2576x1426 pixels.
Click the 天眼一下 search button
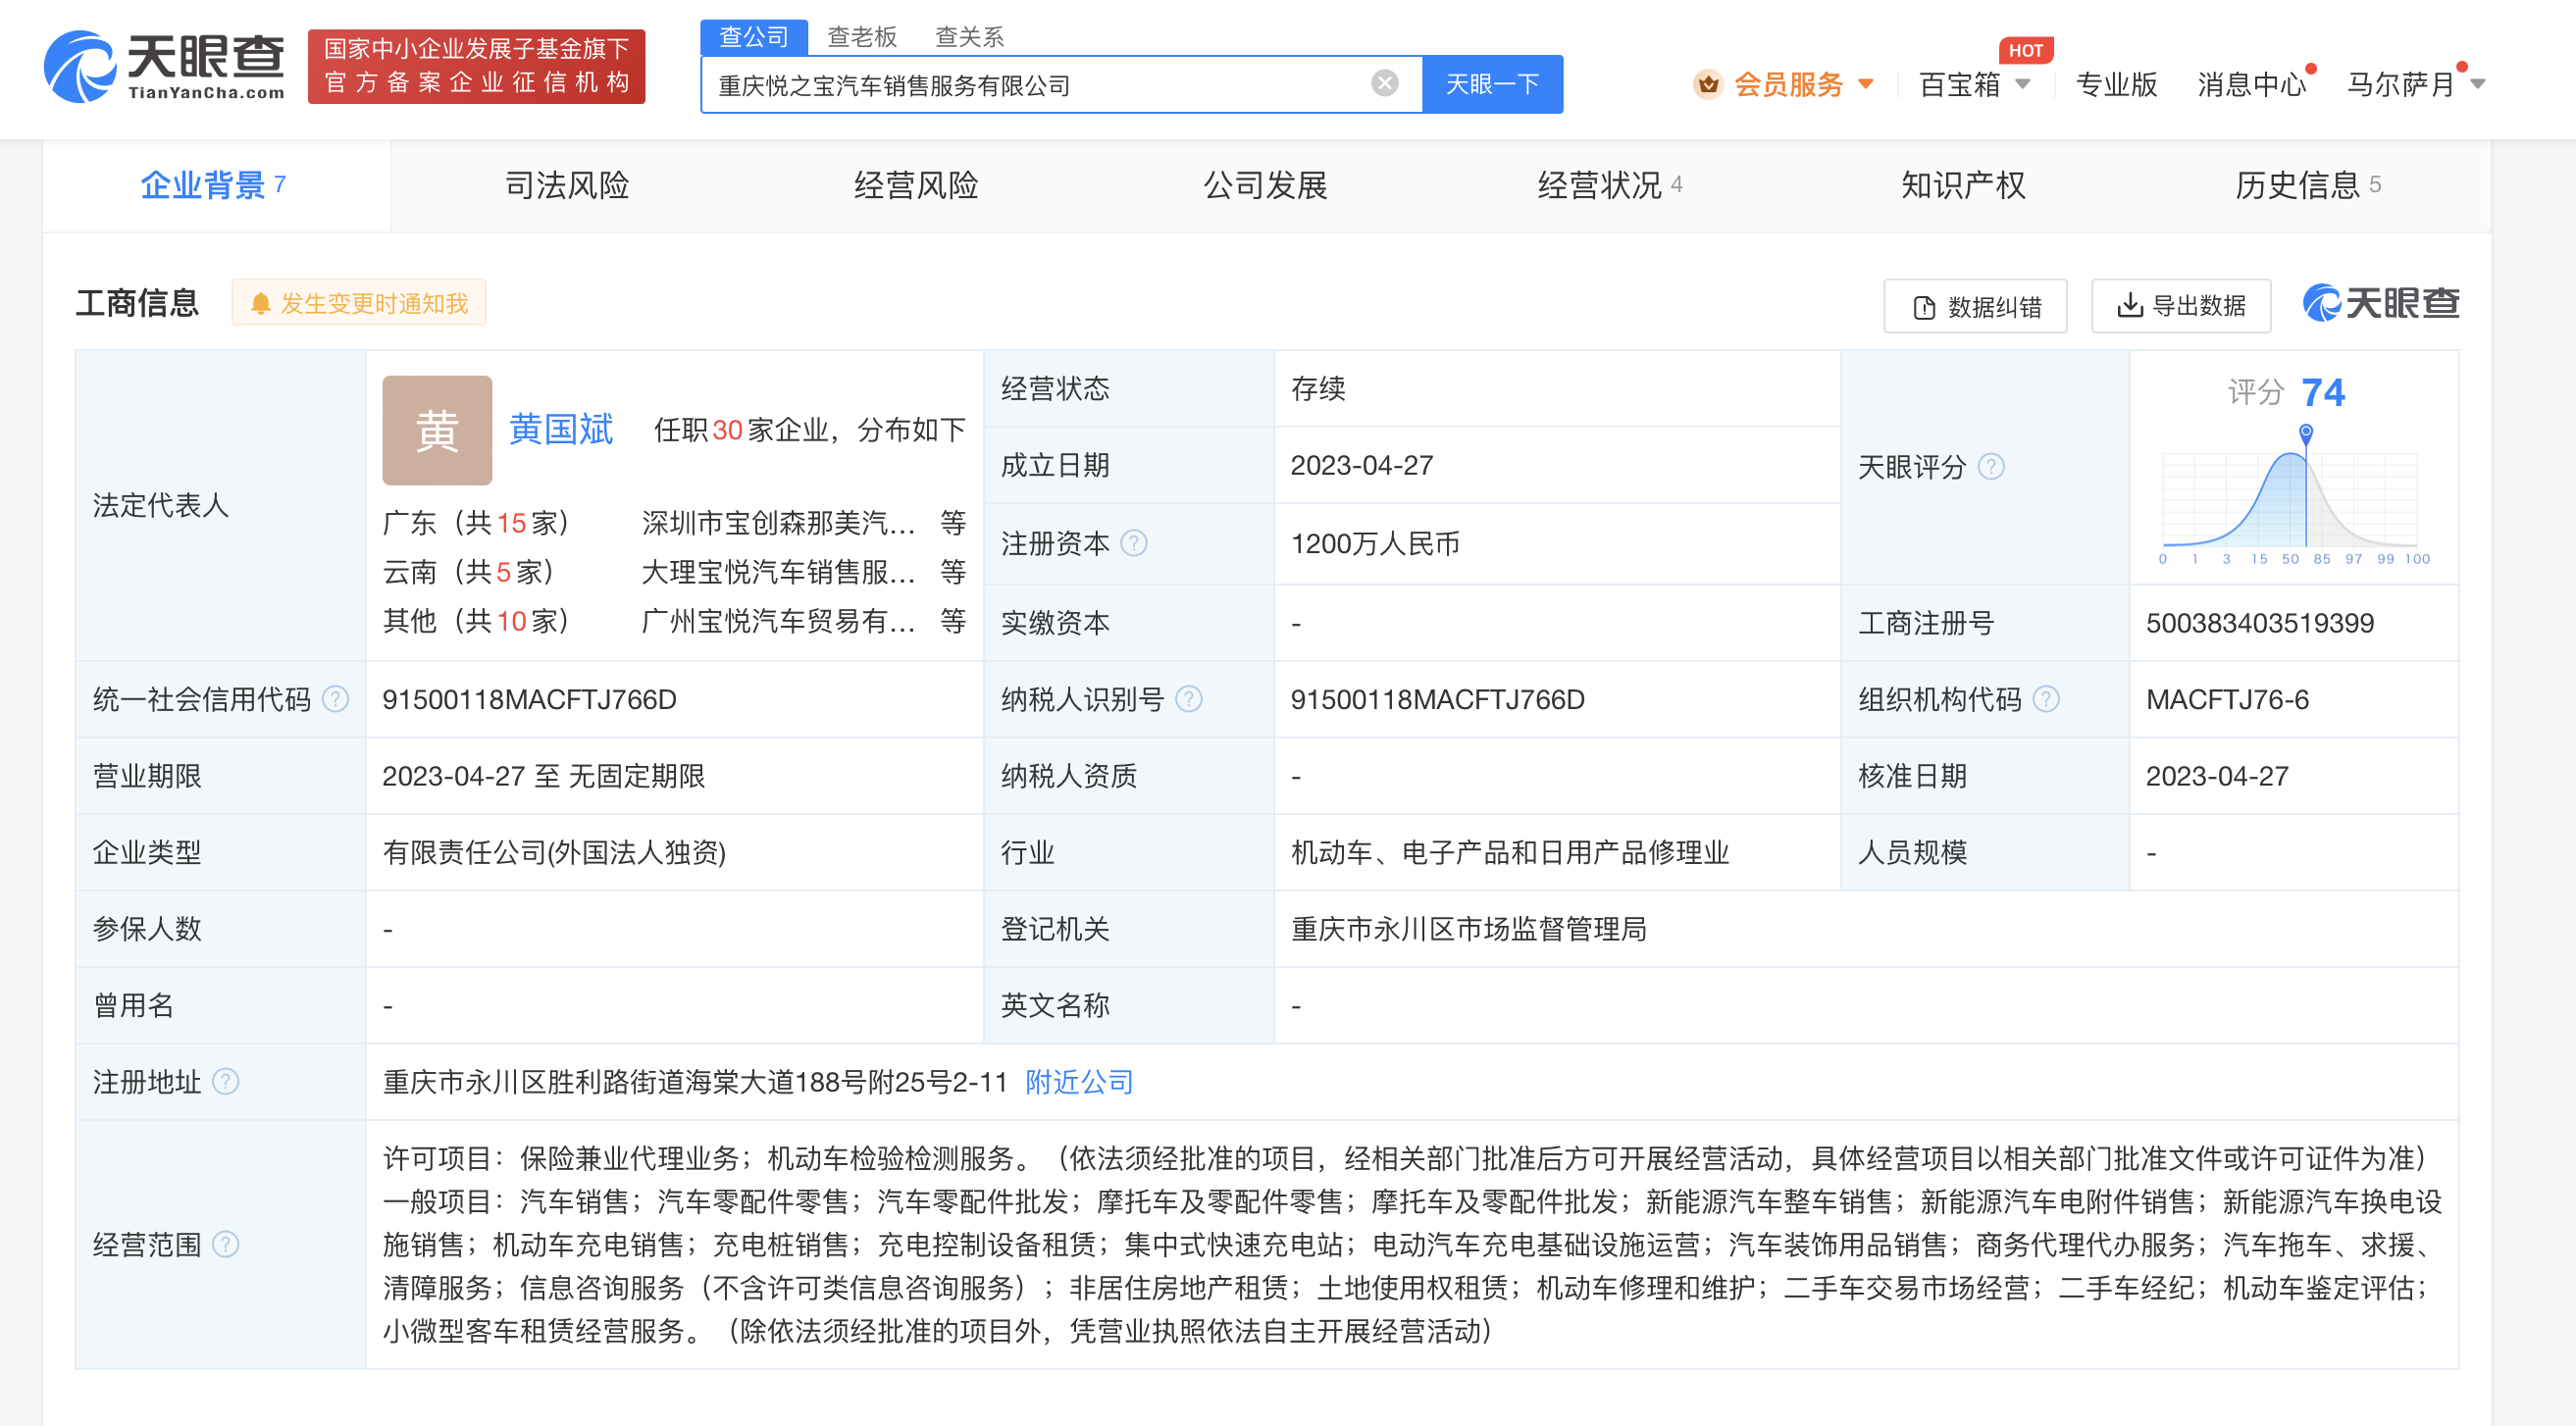pyautogui.click(x=1491, y=84)
